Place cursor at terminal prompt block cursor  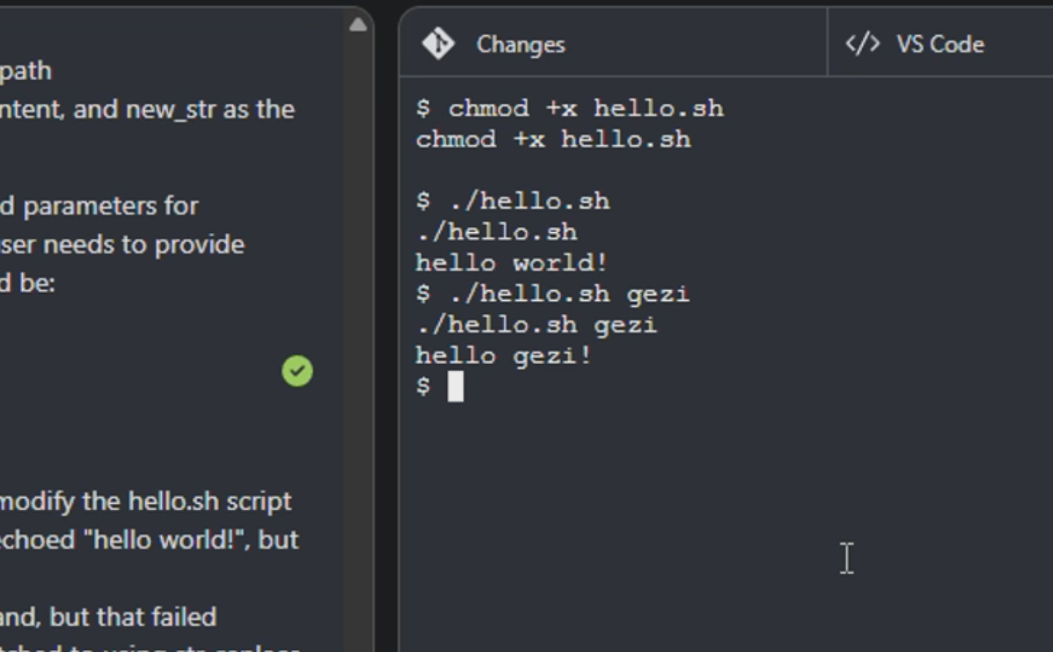coord(455,386)
